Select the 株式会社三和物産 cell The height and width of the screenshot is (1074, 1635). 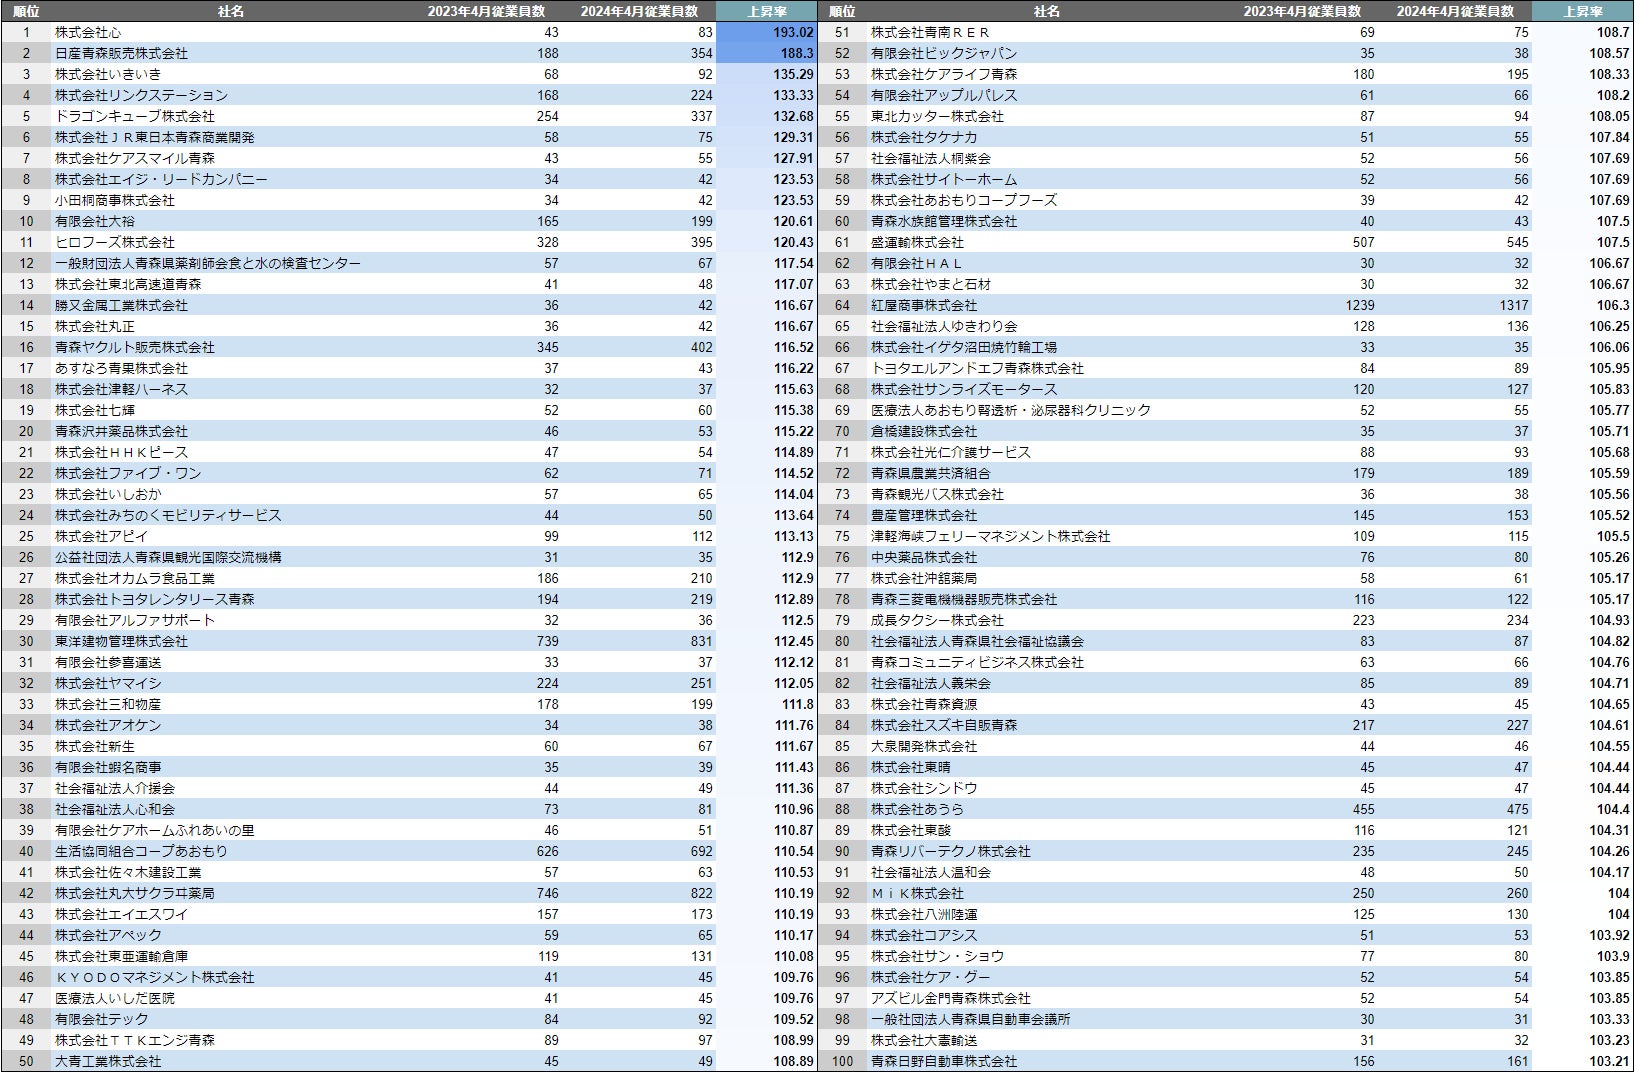[108, 704]
